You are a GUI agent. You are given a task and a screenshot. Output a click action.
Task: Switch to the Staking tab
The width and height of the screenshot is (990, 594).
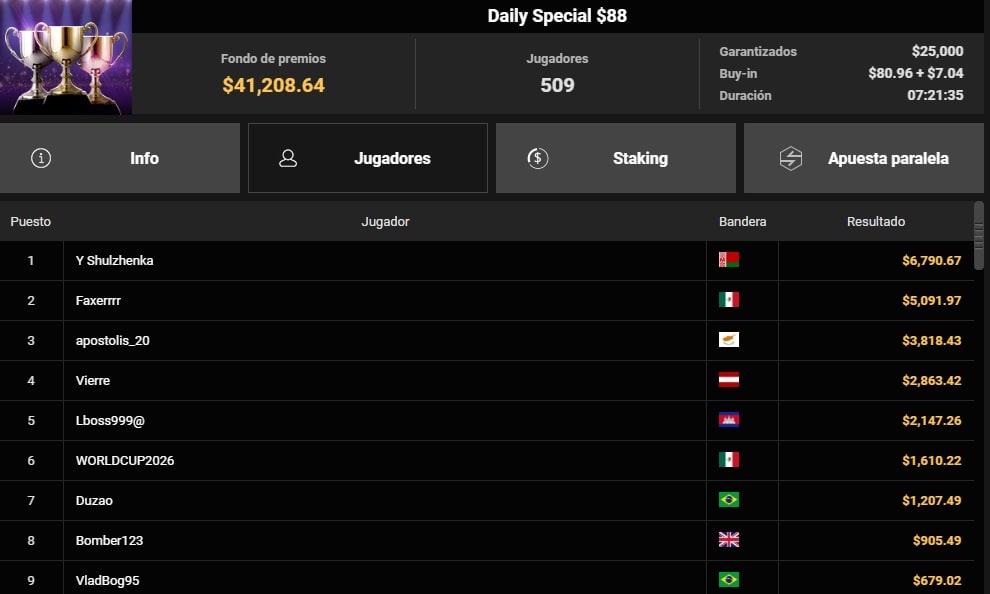tap(640, 157)
